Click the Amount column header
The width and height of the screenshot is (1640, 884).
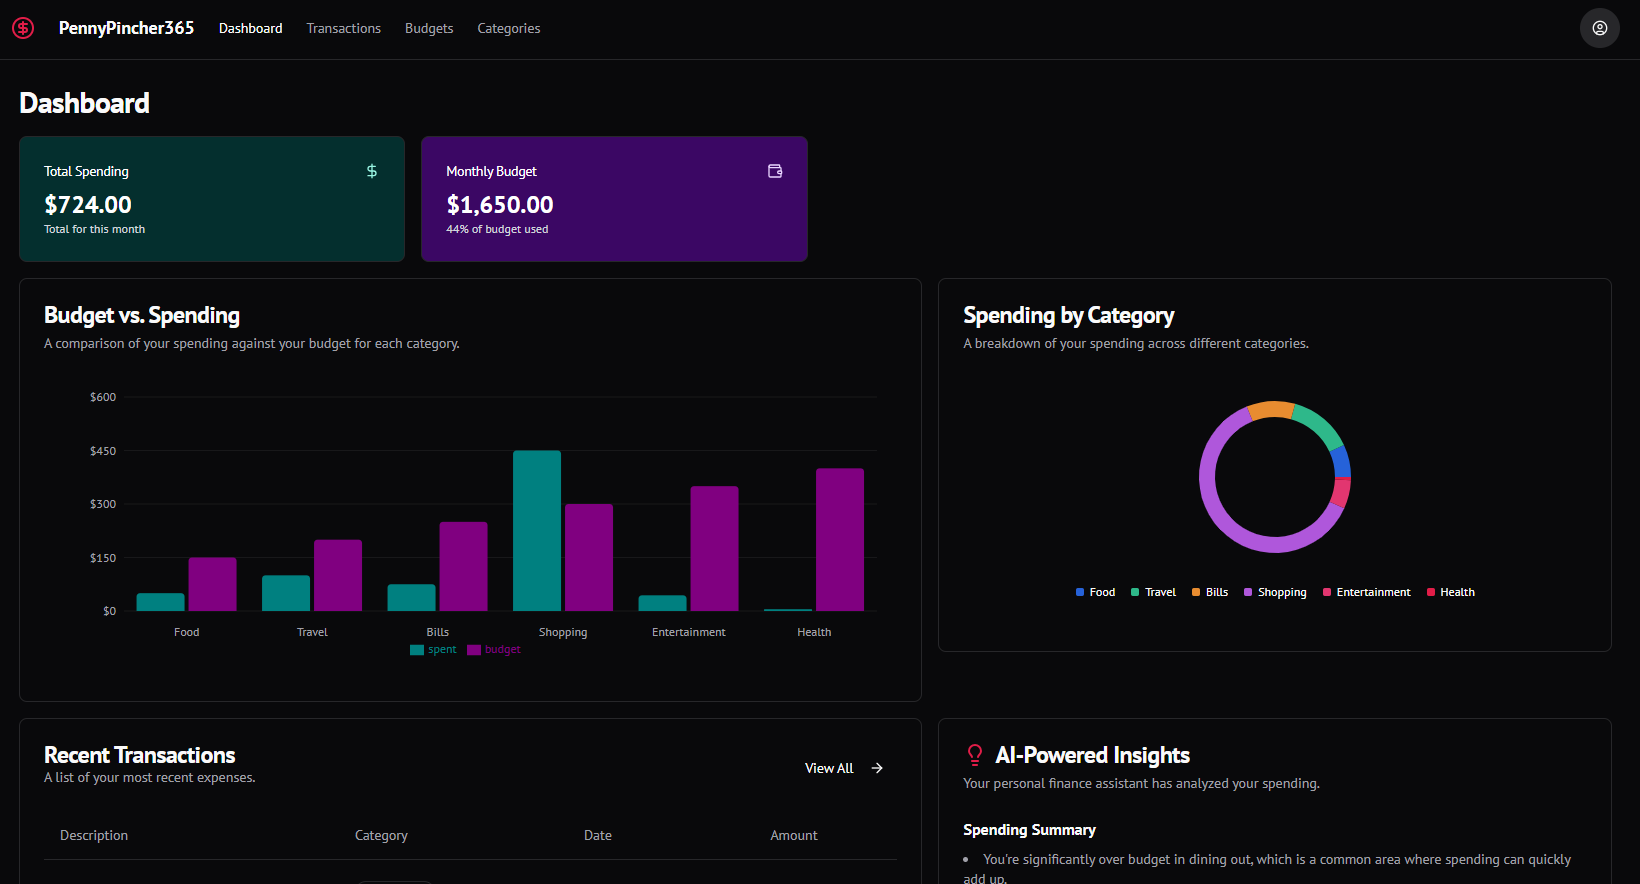(x=793, y=835)
